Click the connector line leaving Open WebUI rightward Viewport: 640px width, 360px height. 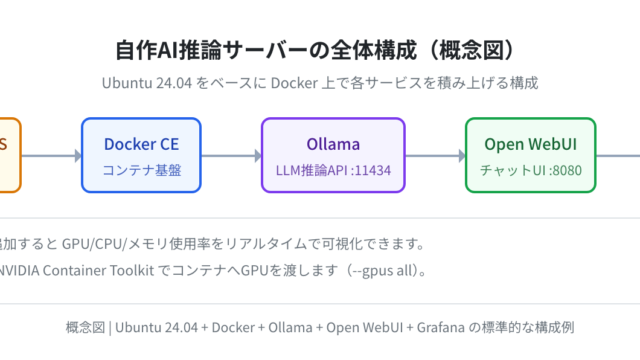pos(618,156)
